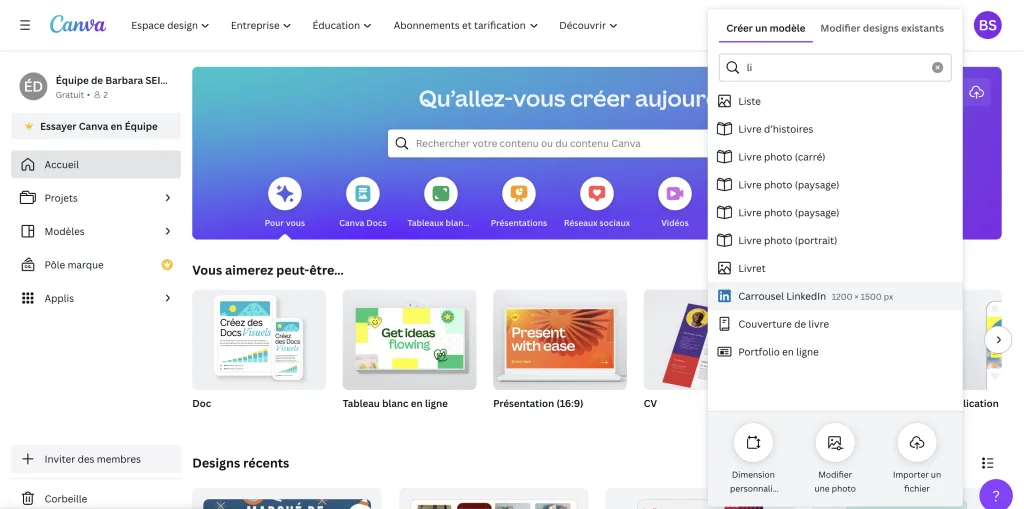
Task: Select the Liste result
Action: pyautogui.click(x=835, y=101)
